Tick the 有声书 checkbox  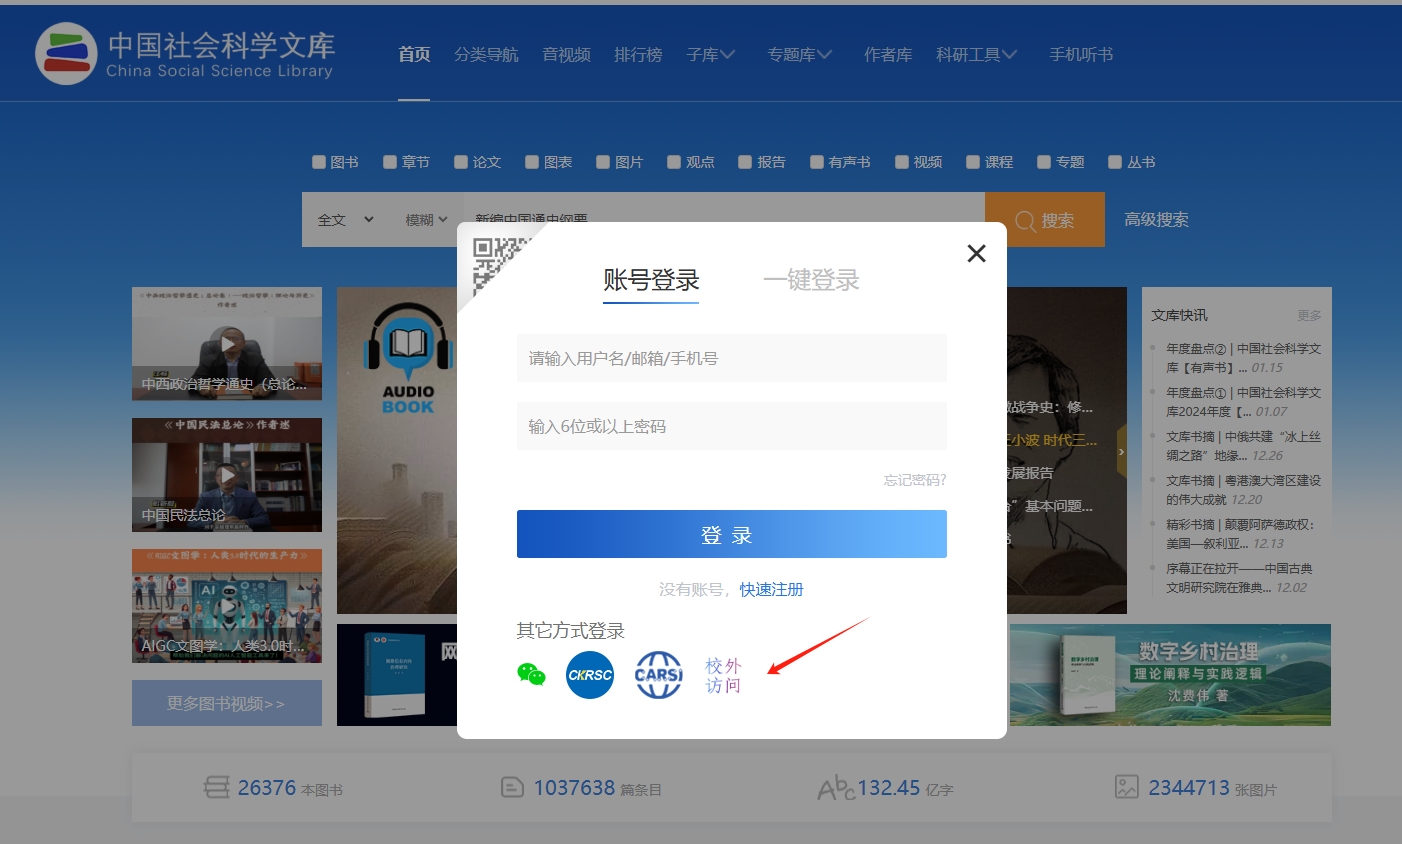pos(817,162)
